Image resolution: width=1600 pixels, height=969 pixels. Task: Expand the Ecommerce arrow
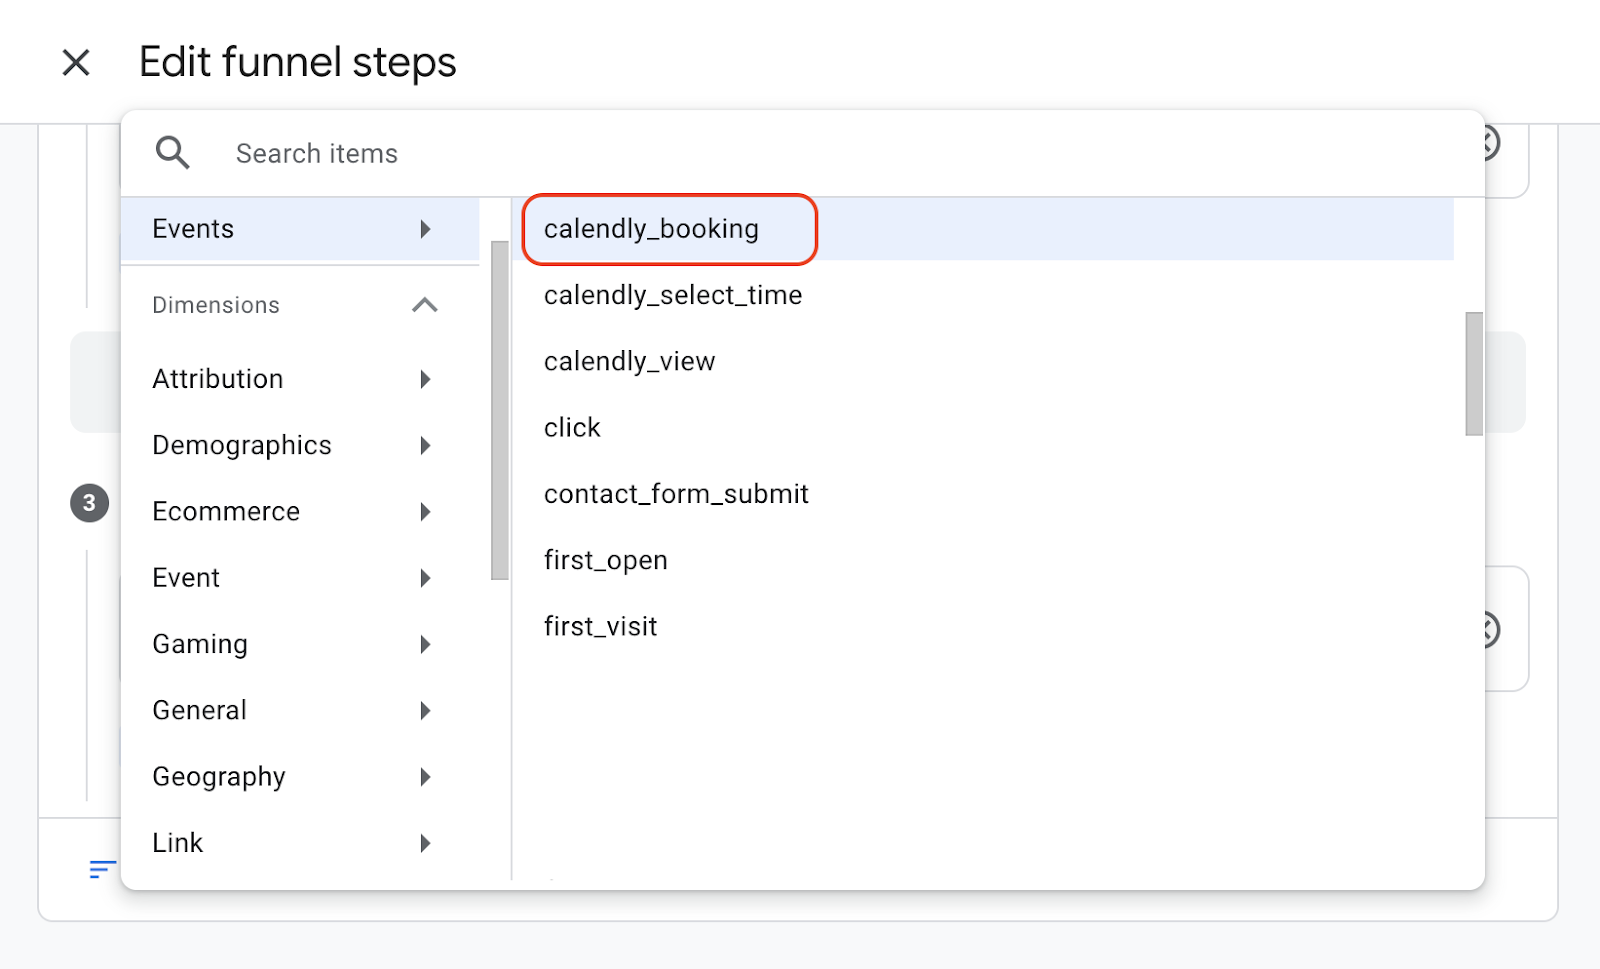(425, 512)
